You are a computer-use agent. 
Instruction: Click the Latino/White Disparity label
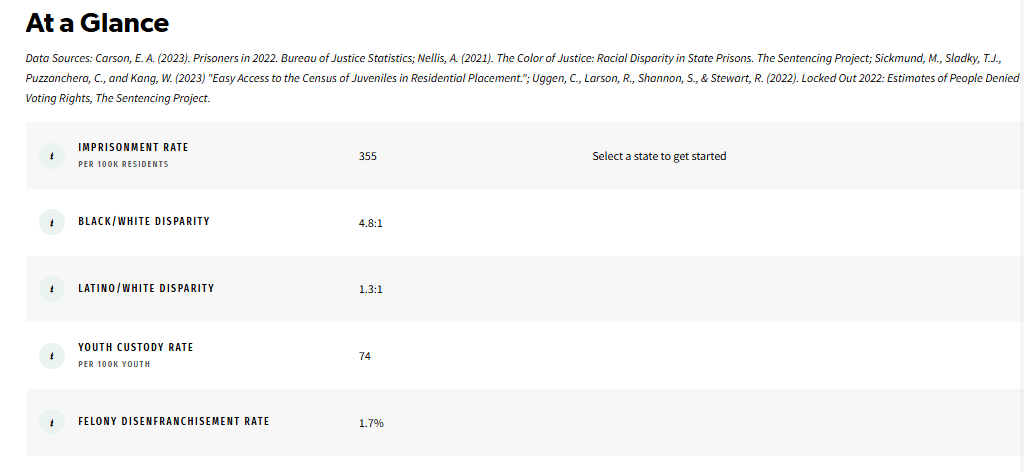pos(146,289)
